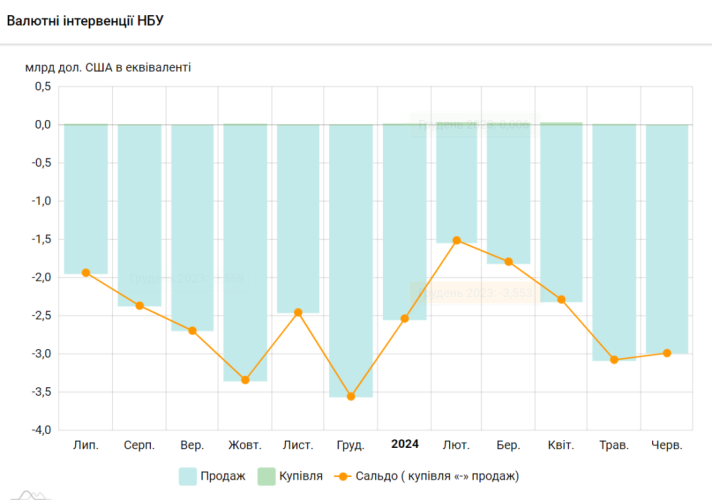Click the Груд. x-axis month label
This screenshot has height=500, width=712.
[x=351, y=444]
